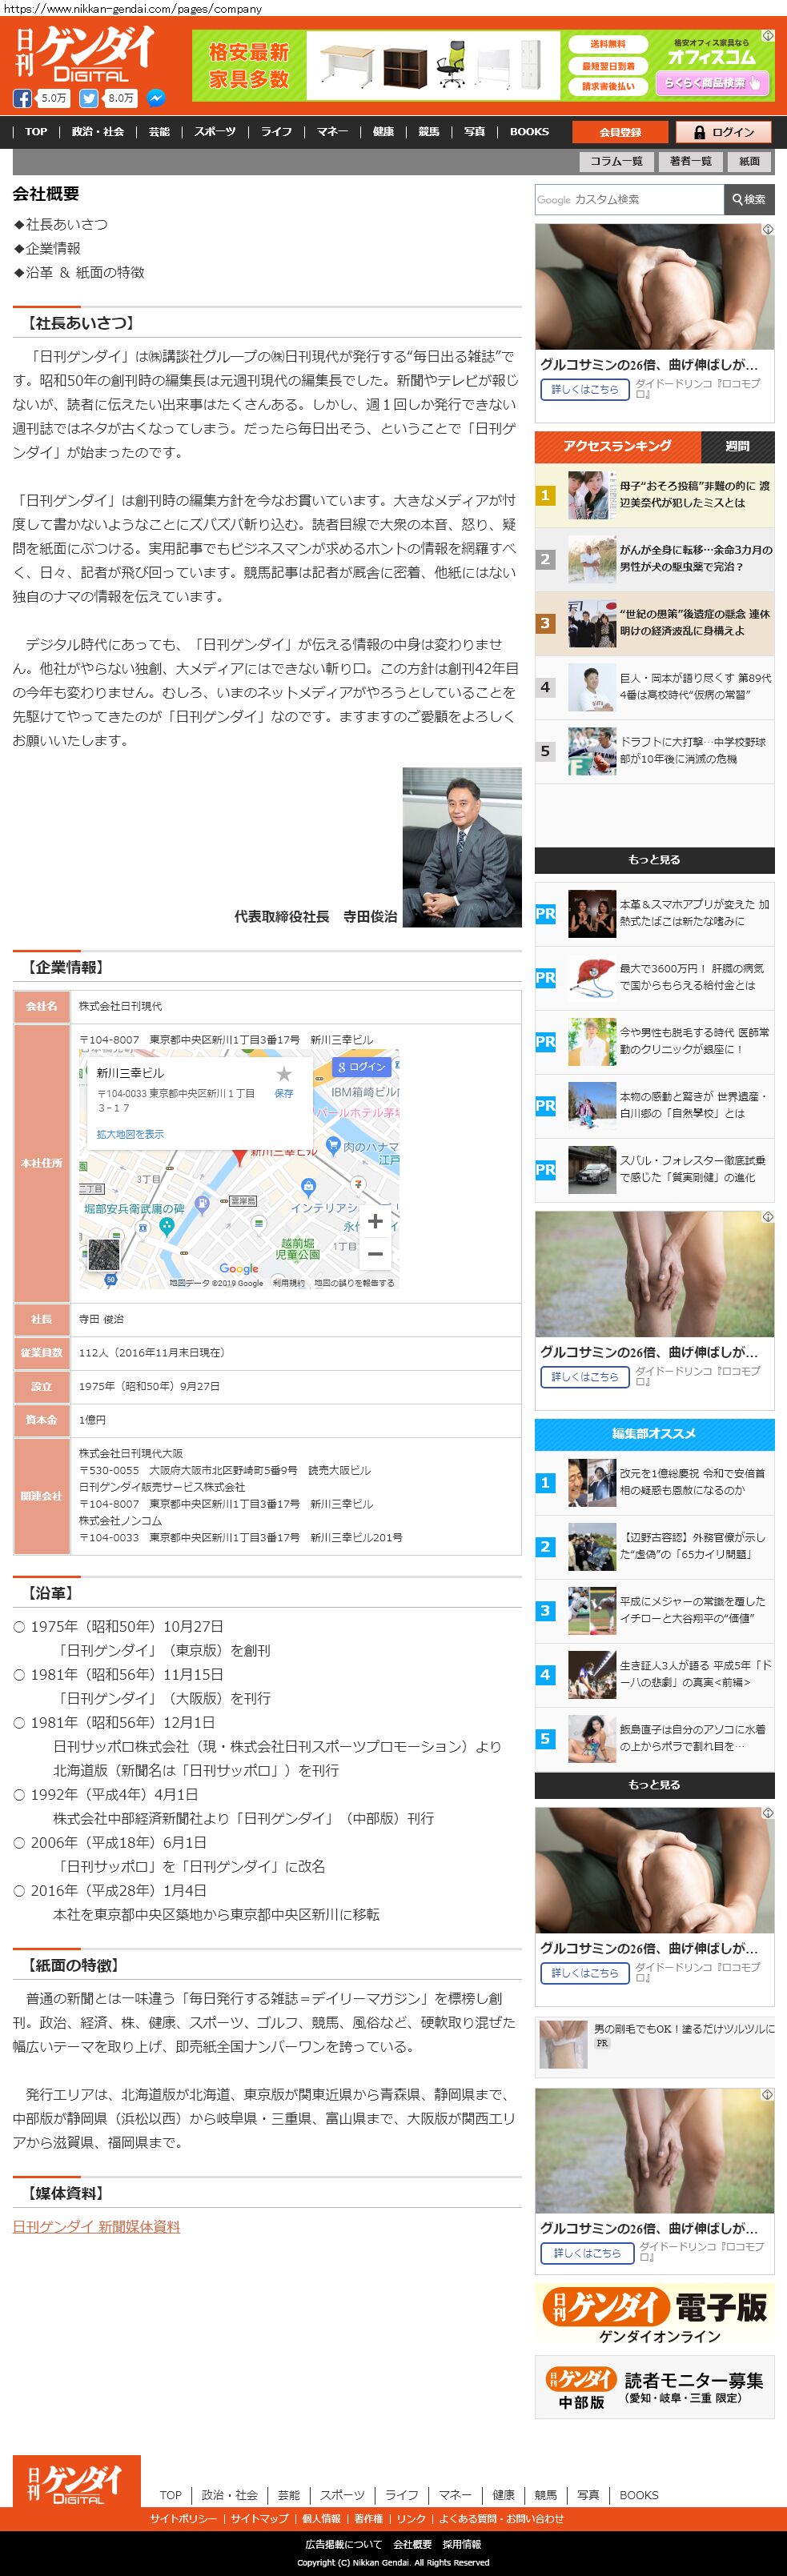Open the Messenger icon in header

156,98
